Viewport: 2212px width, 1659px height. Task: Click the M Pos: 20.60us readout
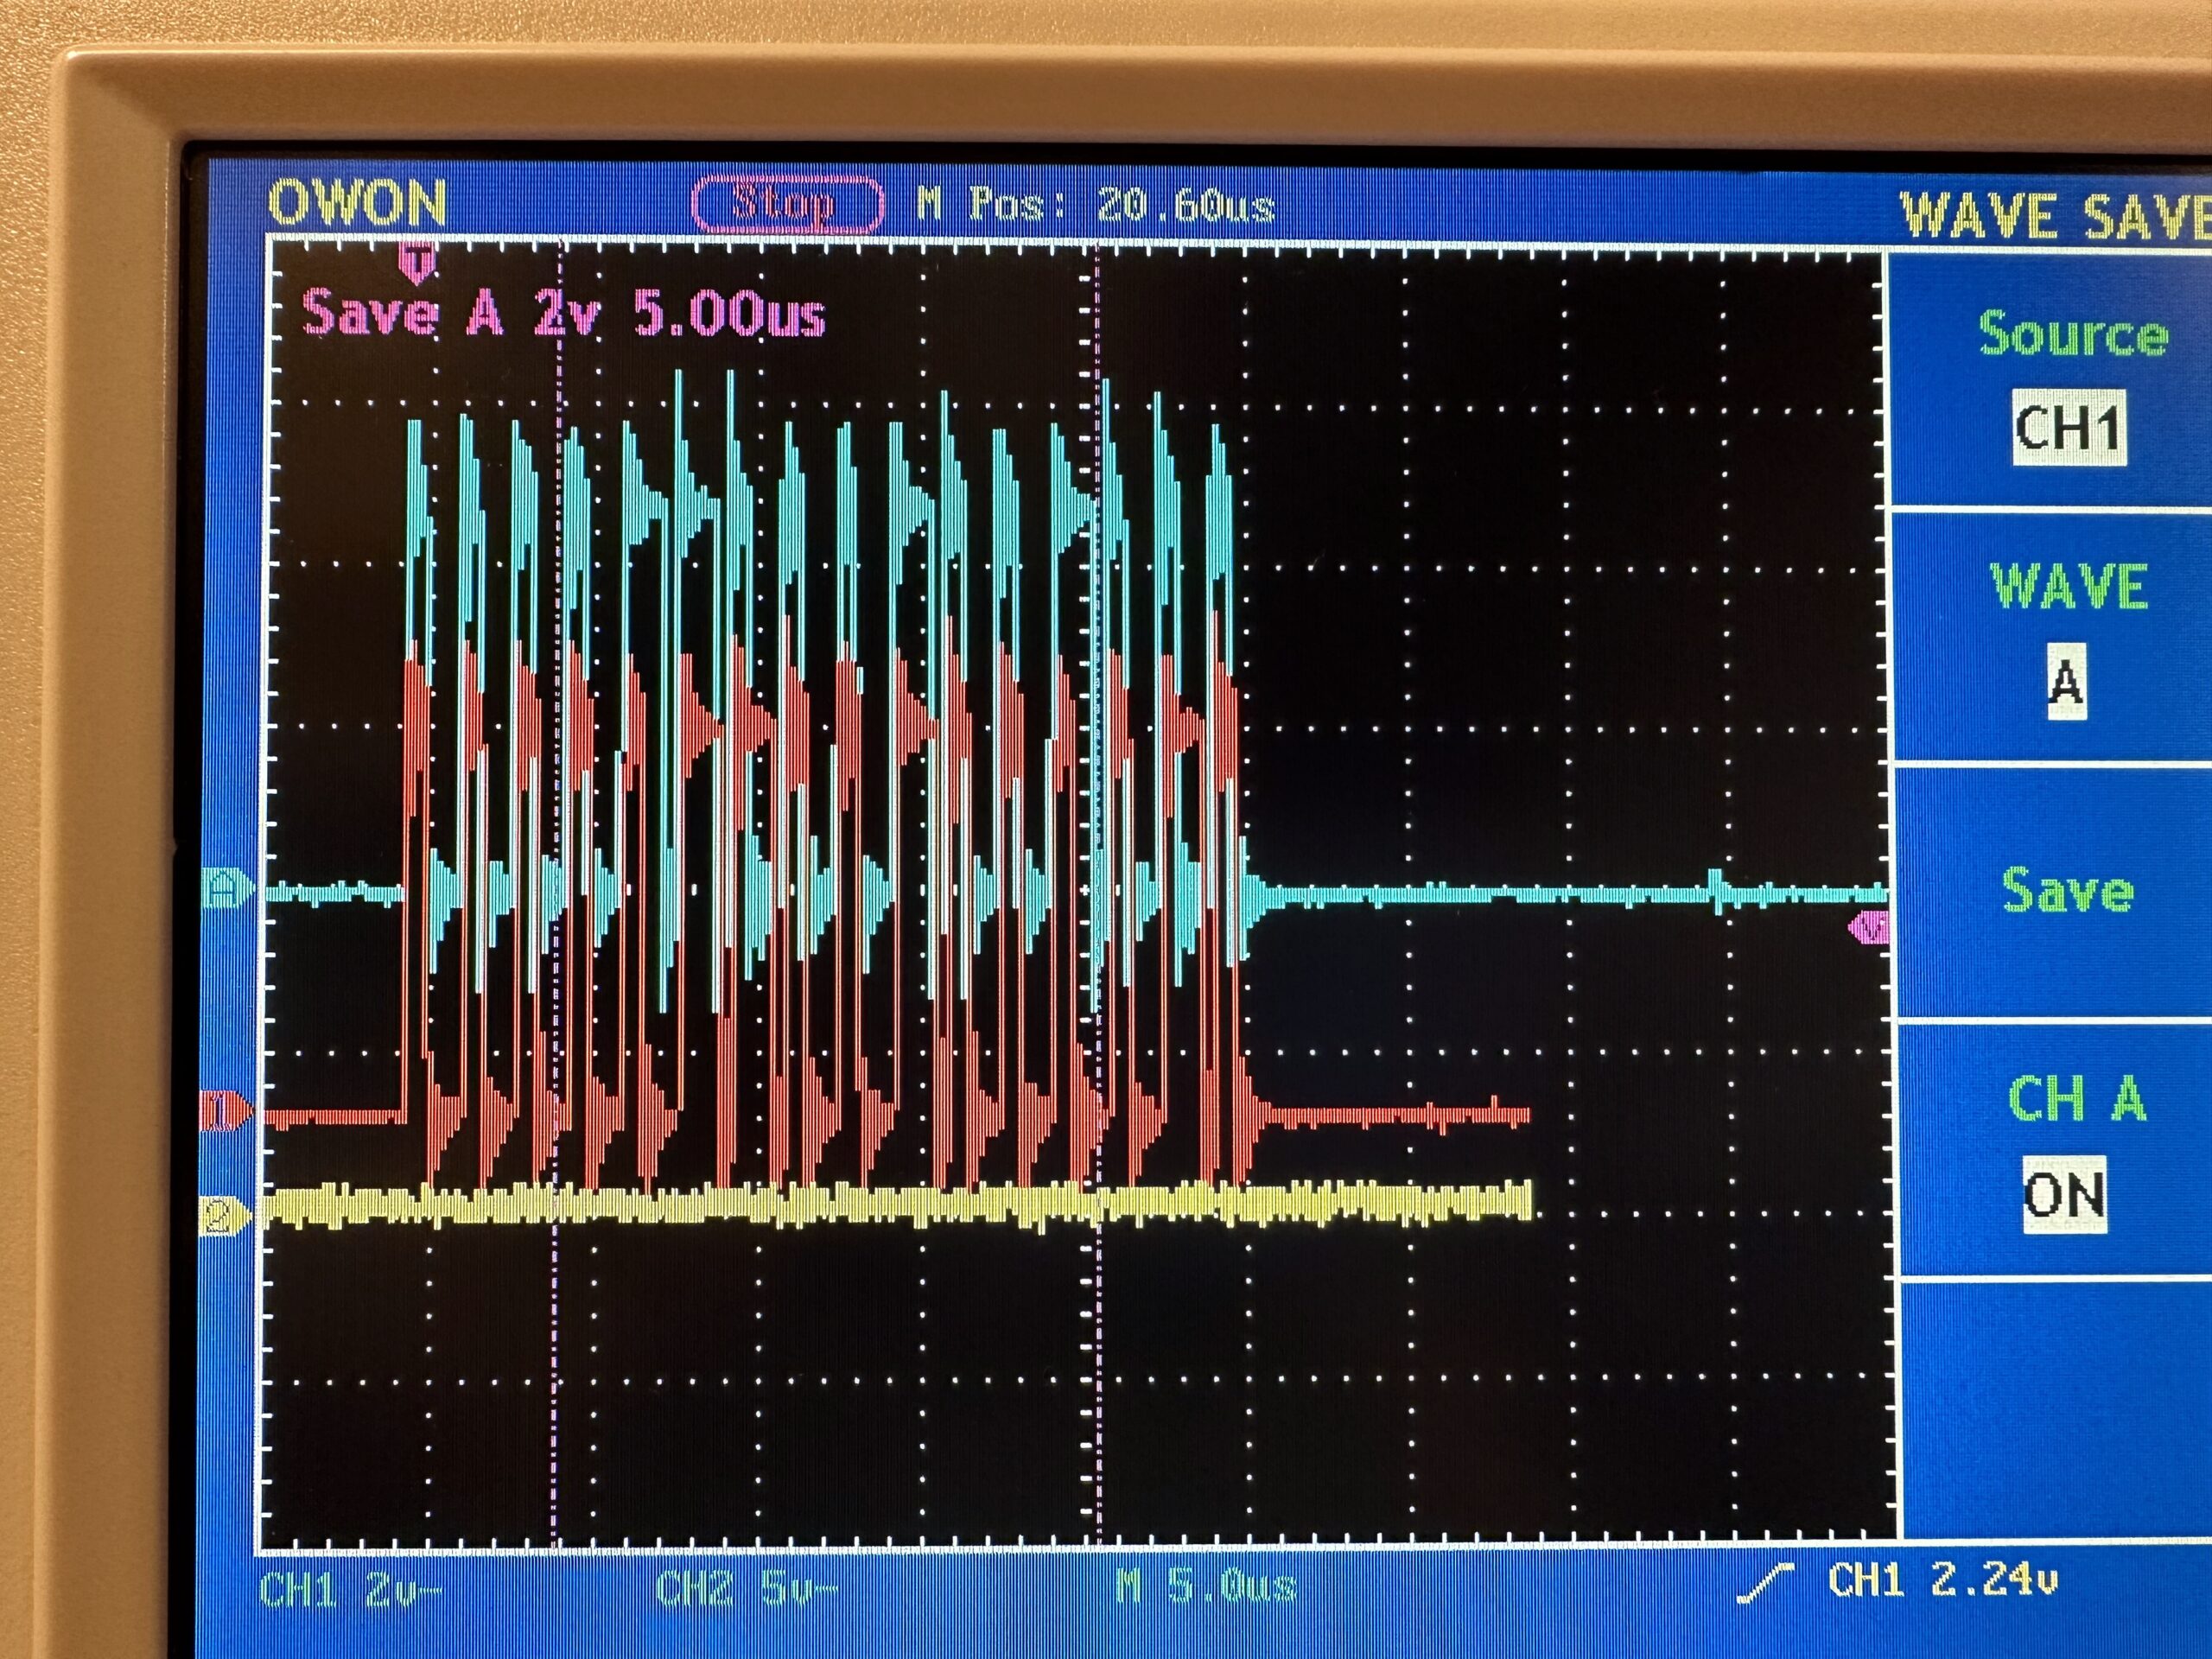1096,206
